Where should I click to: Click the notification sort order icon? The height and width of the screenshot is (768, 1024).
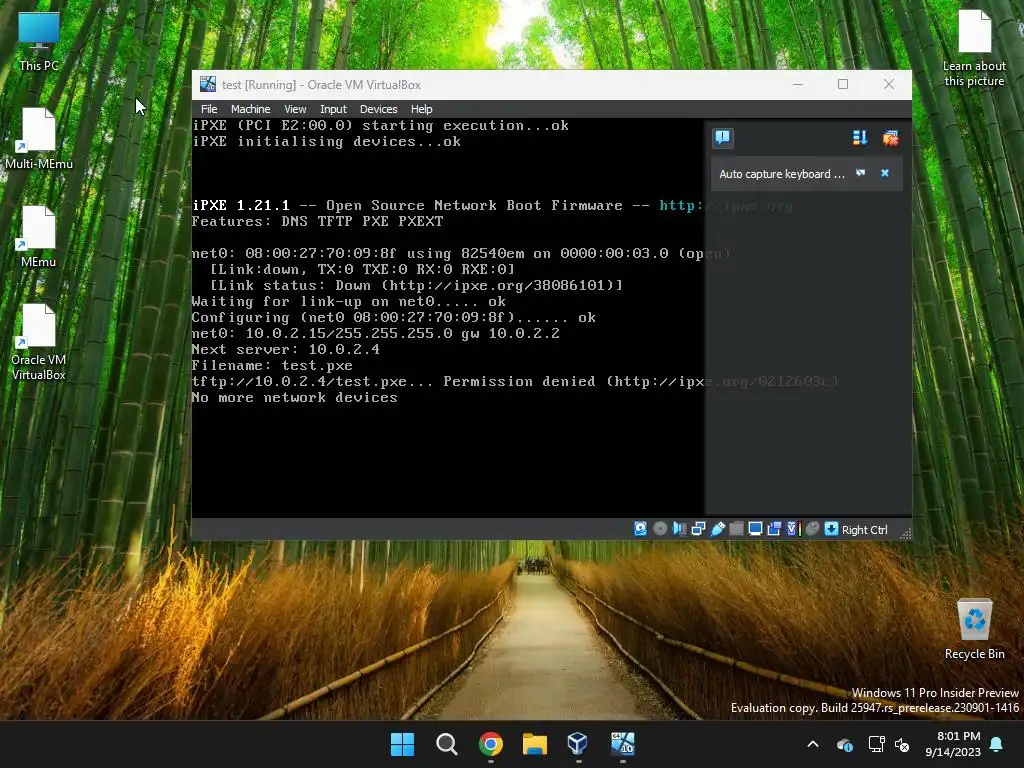point(859,138)
